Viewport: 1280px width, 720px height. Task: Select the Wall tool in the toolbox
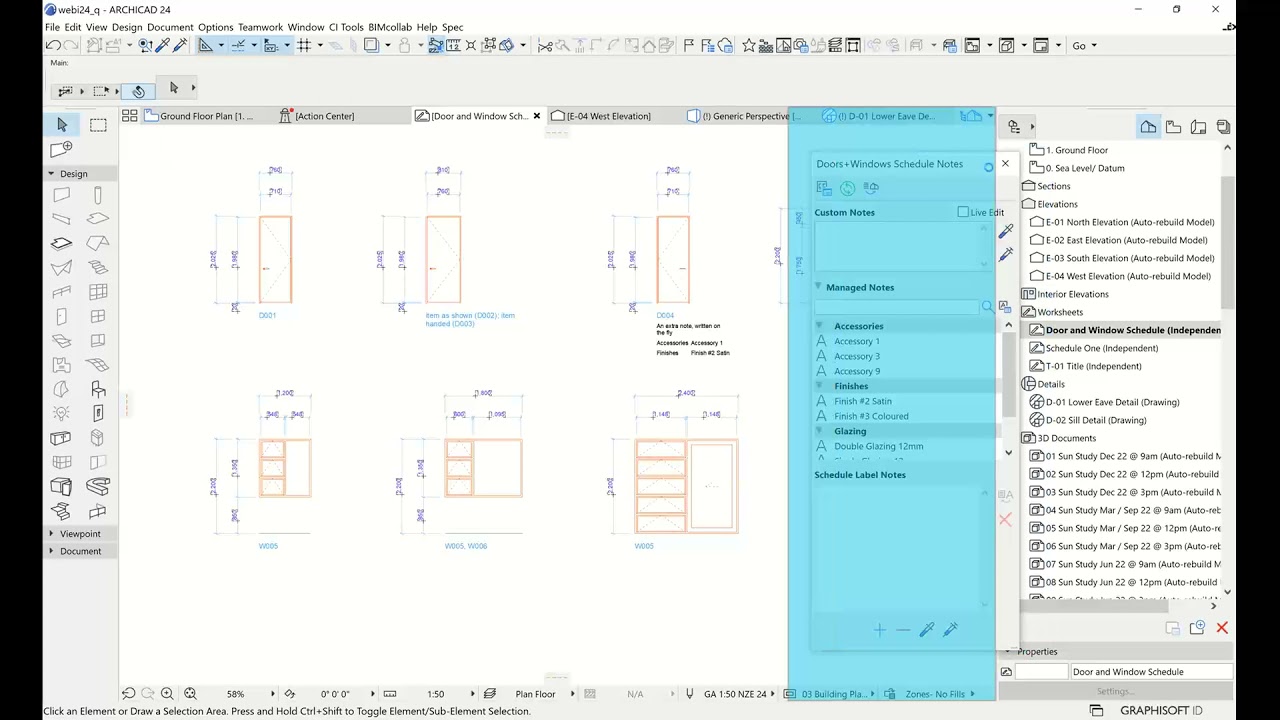pos(61,195)
